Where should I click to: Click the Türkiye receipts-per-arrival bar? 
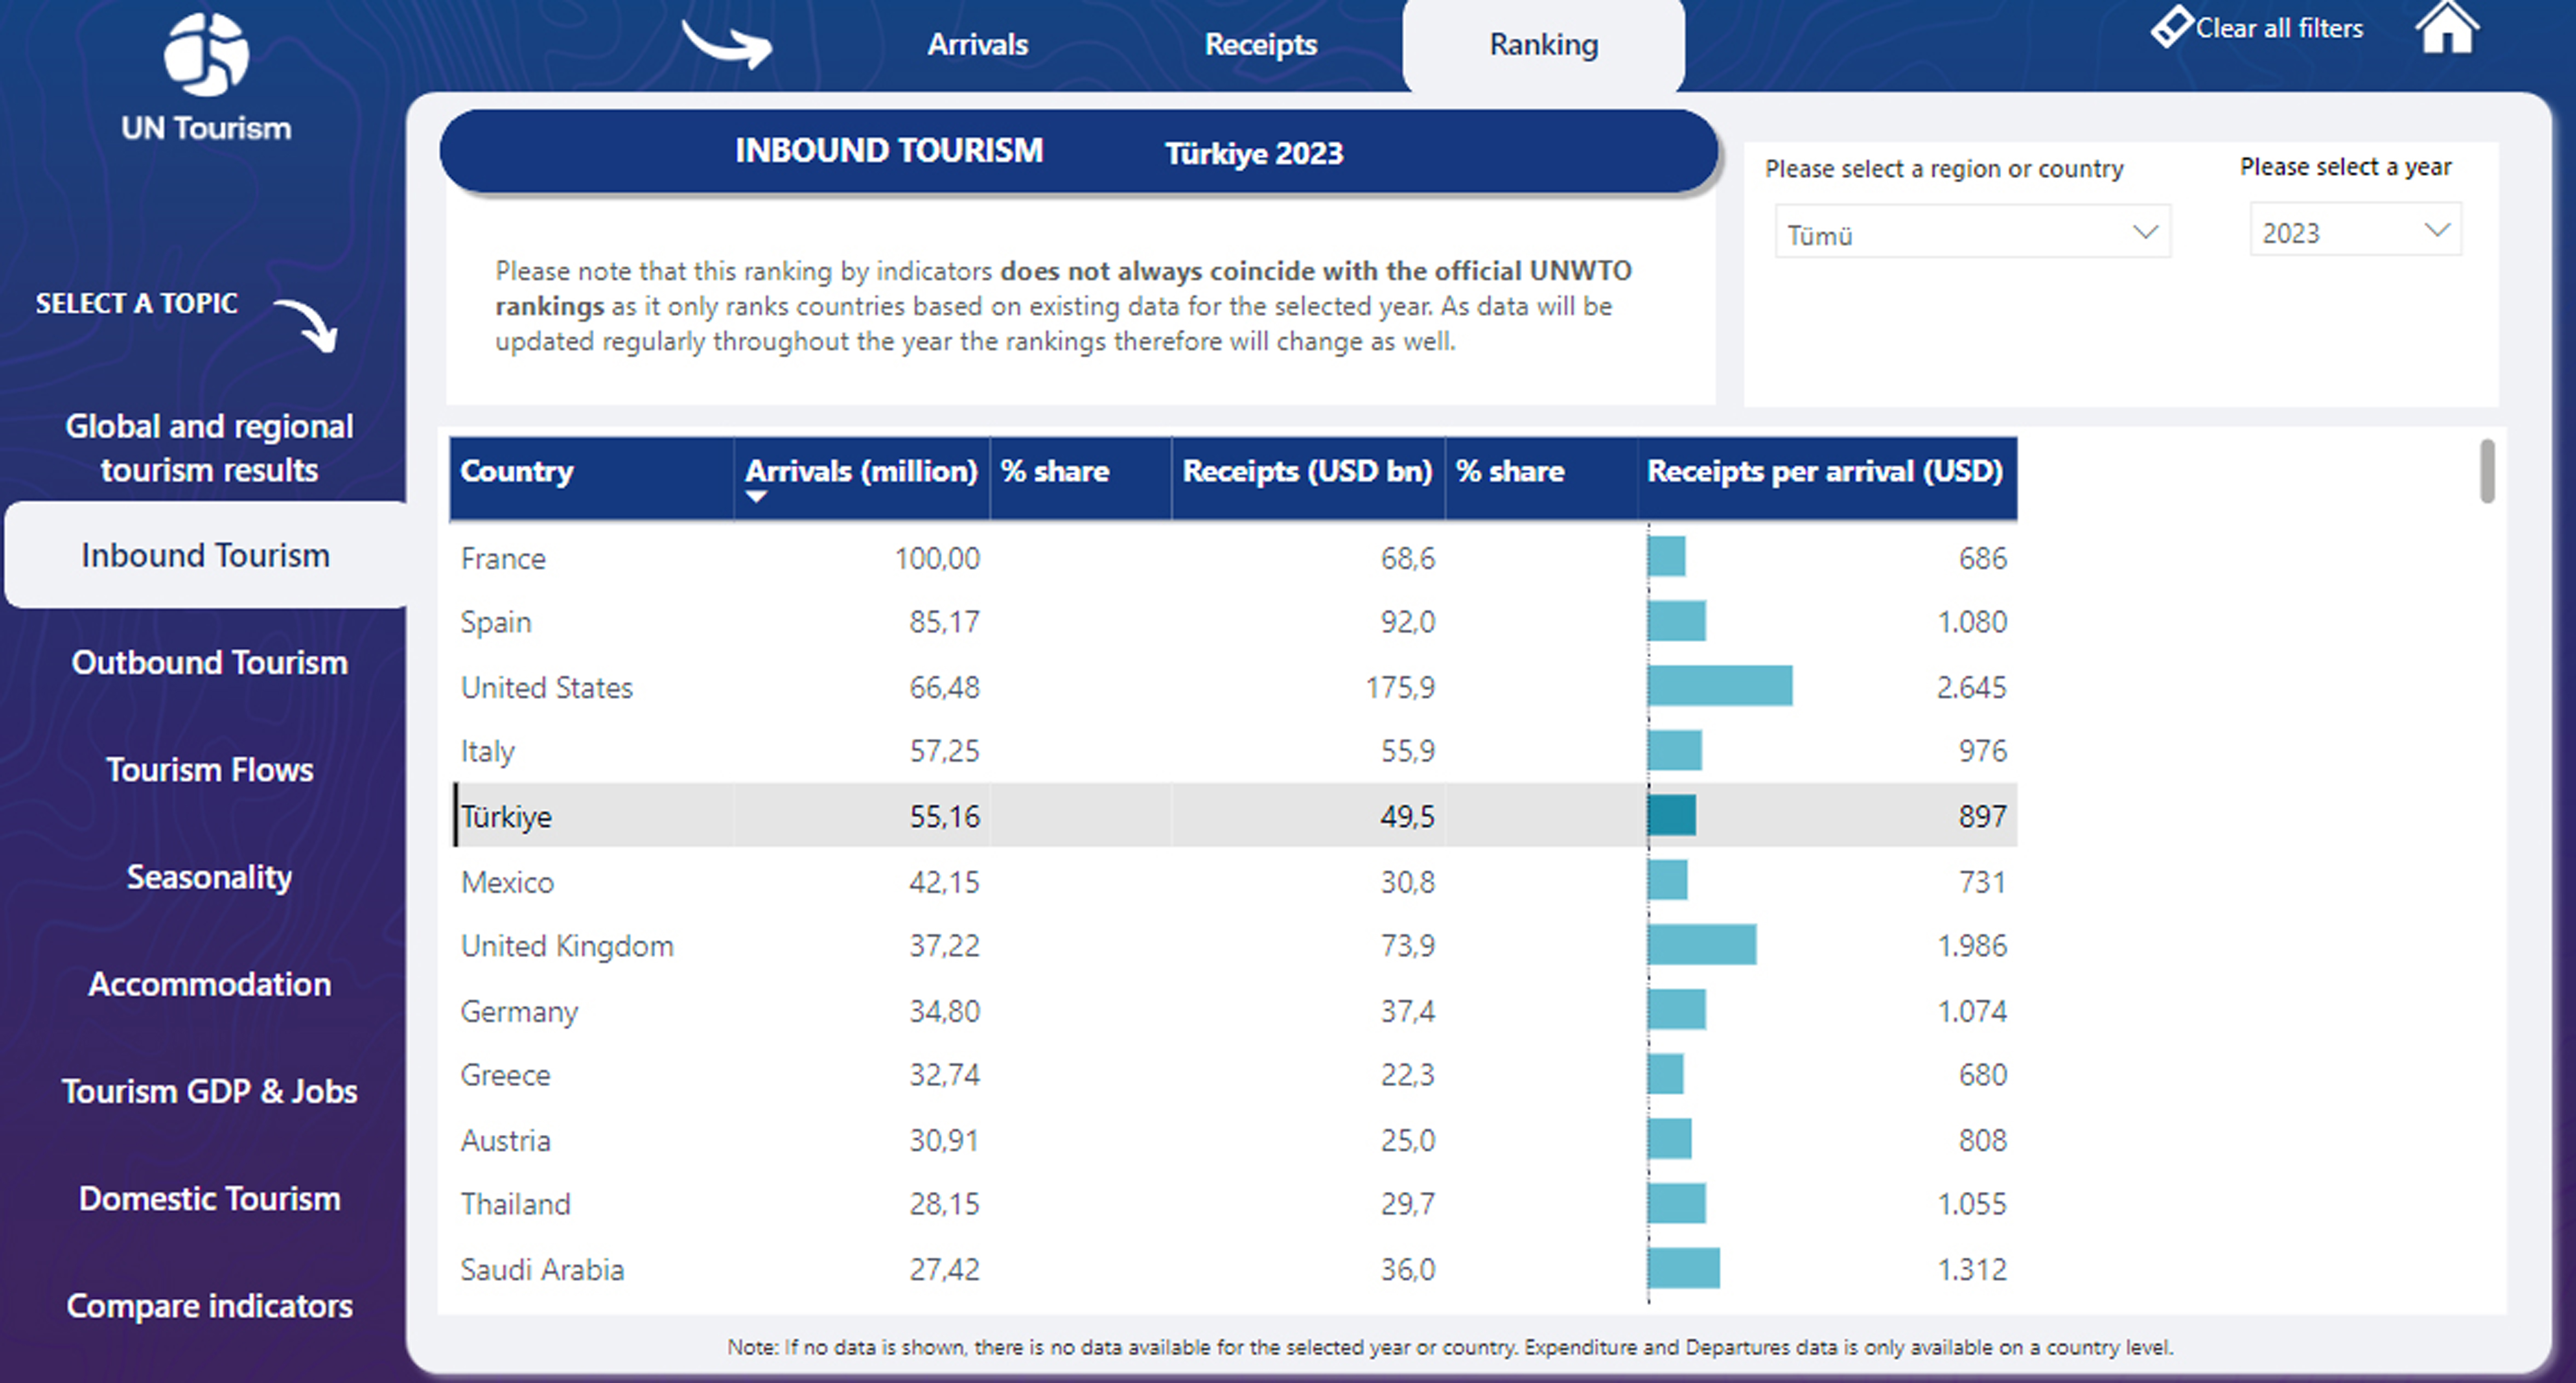[1672, 815]
